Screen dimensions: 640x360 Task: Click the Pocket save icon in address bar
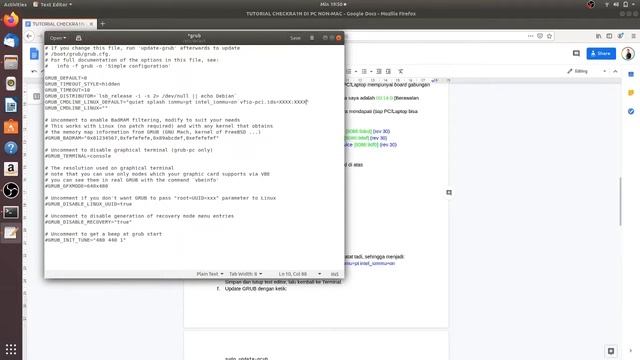tap(540, 36)
